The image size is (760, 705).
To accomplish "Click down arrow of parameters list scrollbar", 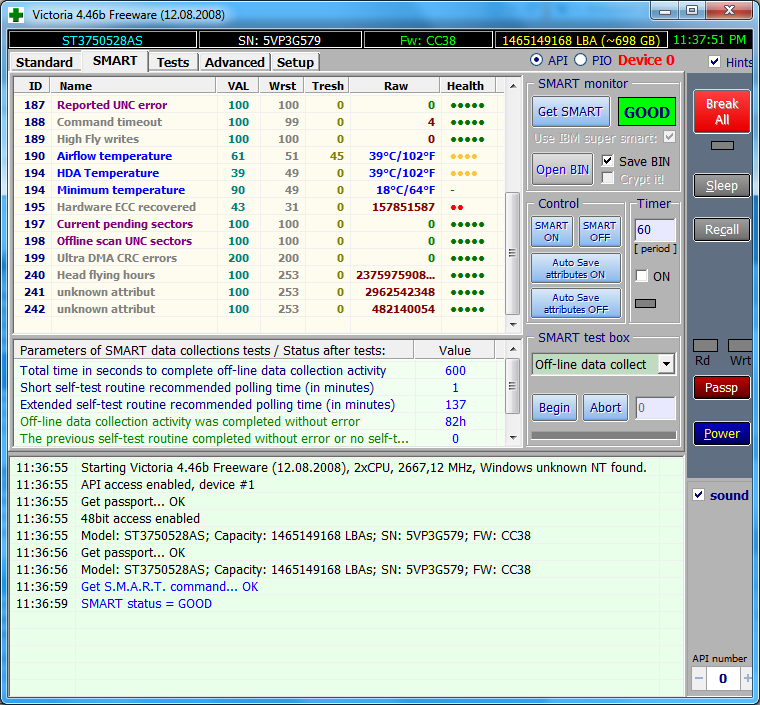I will 513,438.
